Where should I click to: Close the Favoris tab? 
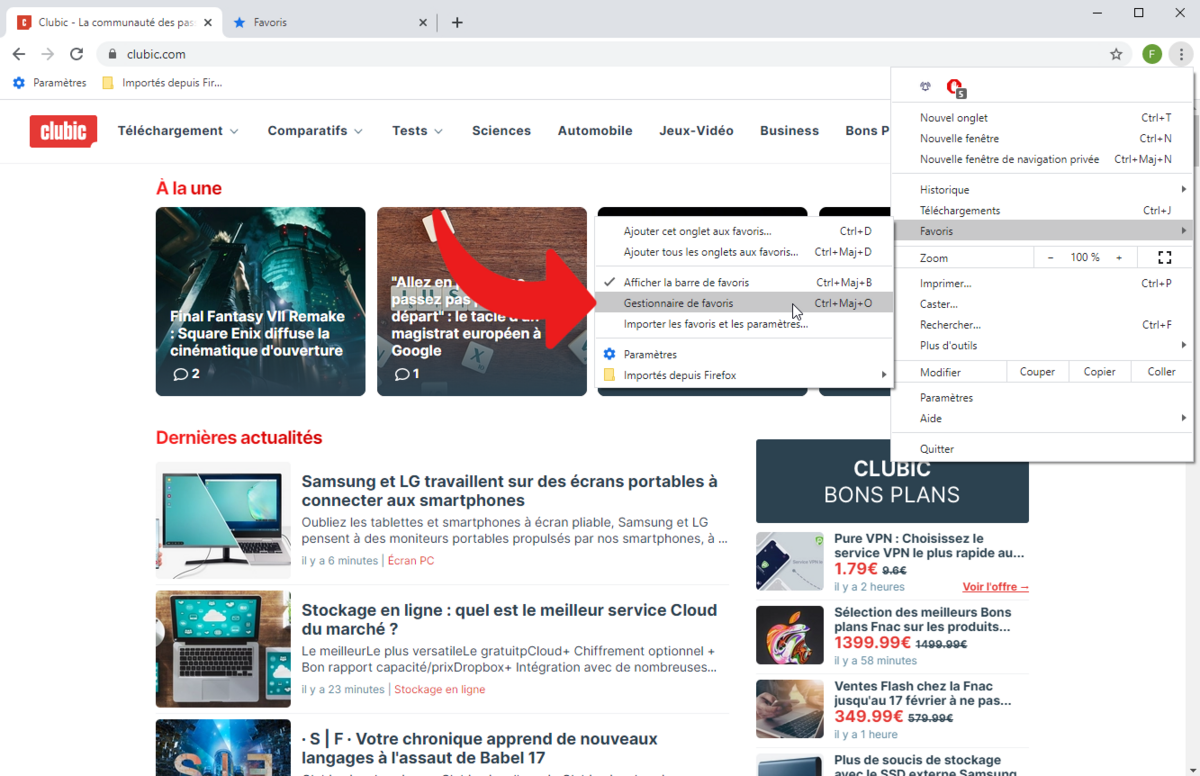(423, 22)
